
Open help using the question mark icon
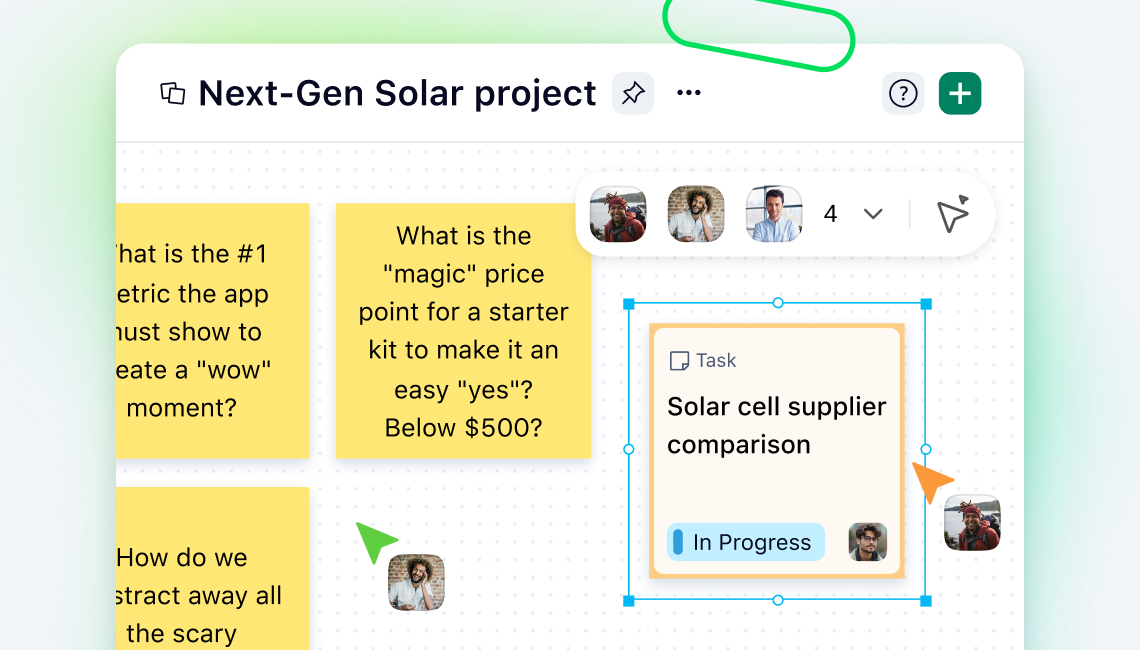[x=903, y=93]
